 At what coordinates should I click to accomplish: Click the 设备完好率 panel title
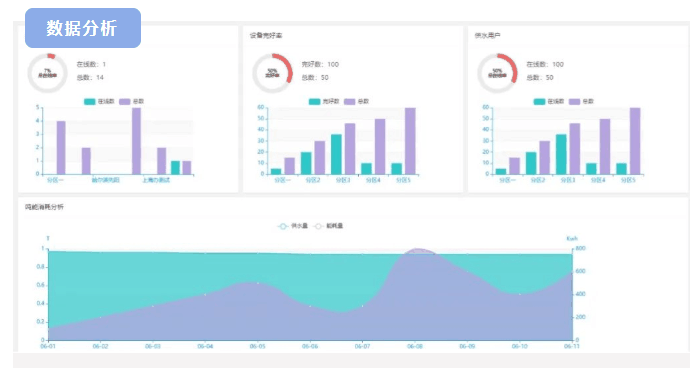tap(266, 35)
